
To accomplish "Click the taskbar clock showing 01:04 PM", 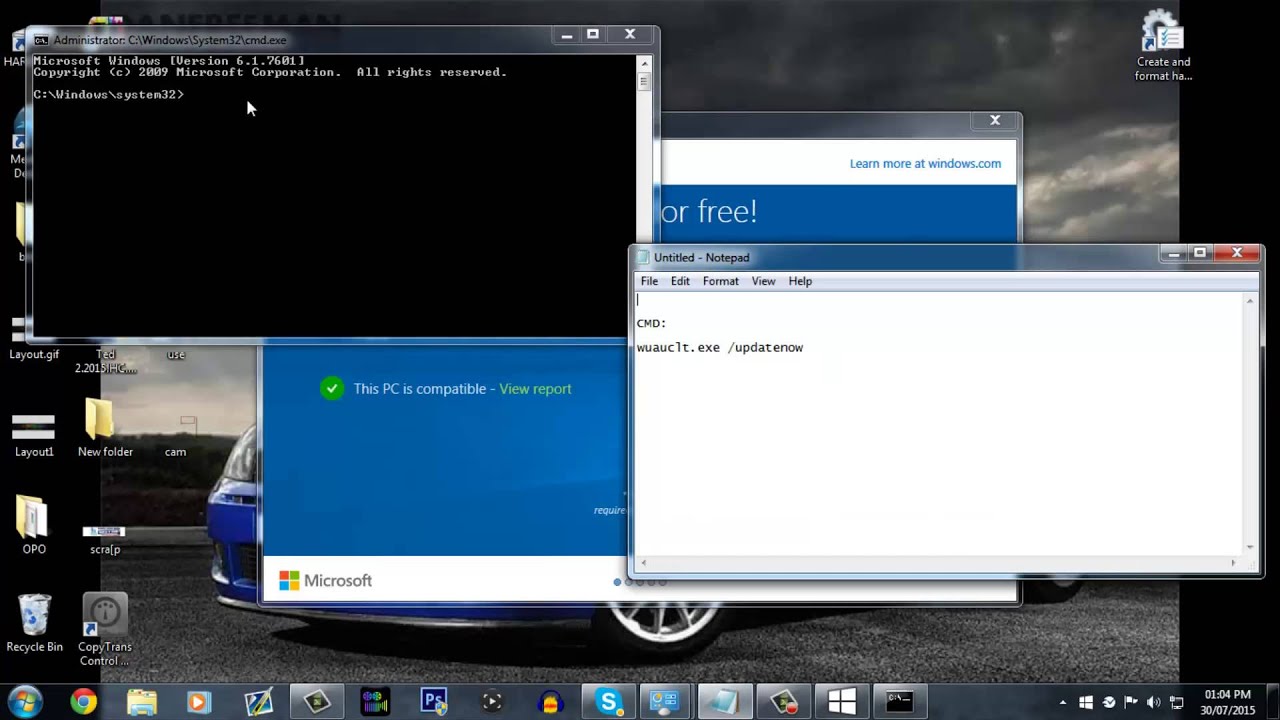I will point(1229,702).
